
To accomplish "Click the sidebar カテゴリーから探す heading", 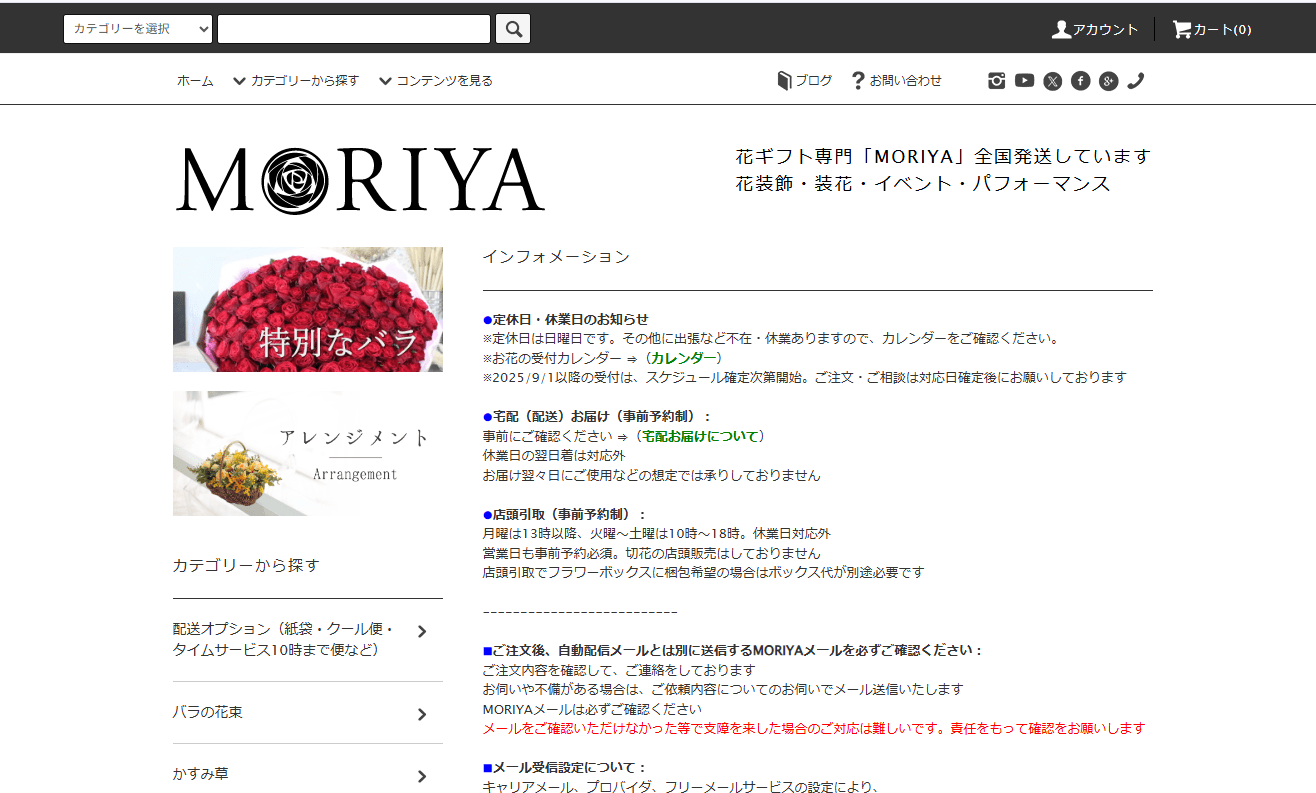I will 246,566.
